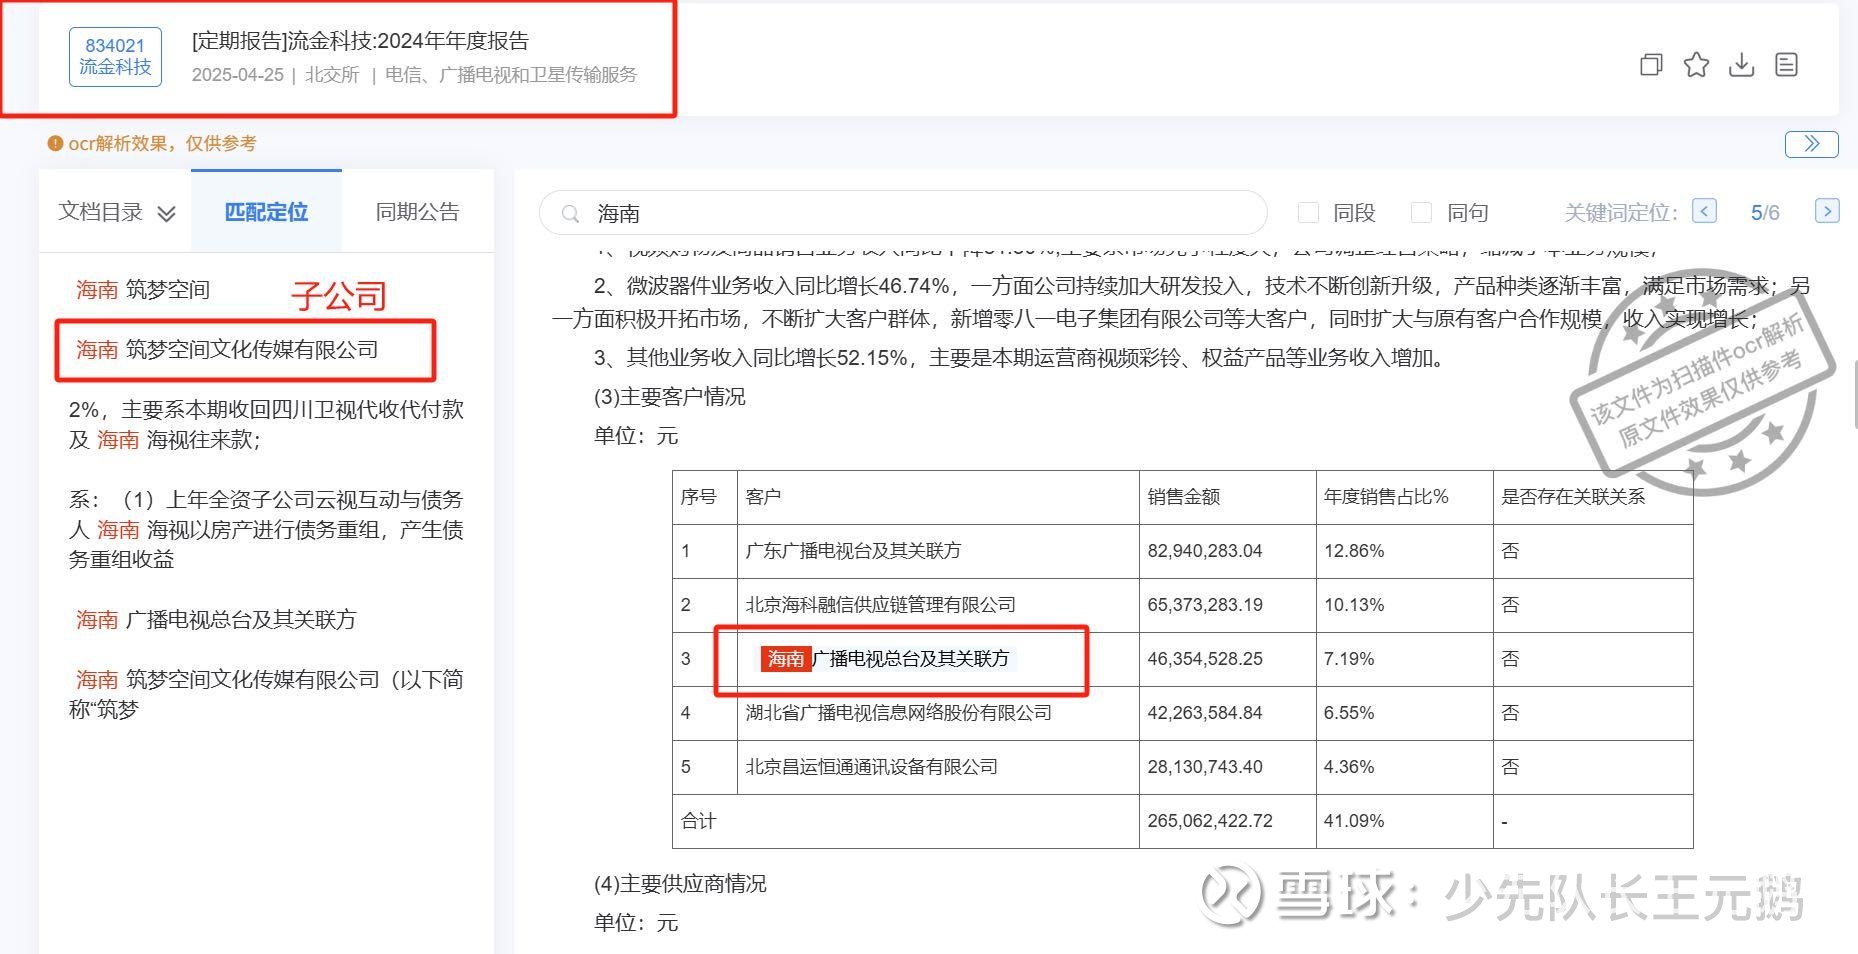Select match result 海南 筑梦空间
Image resolution: width=1858 pixels, height=954 pixels.
point(143,290)
